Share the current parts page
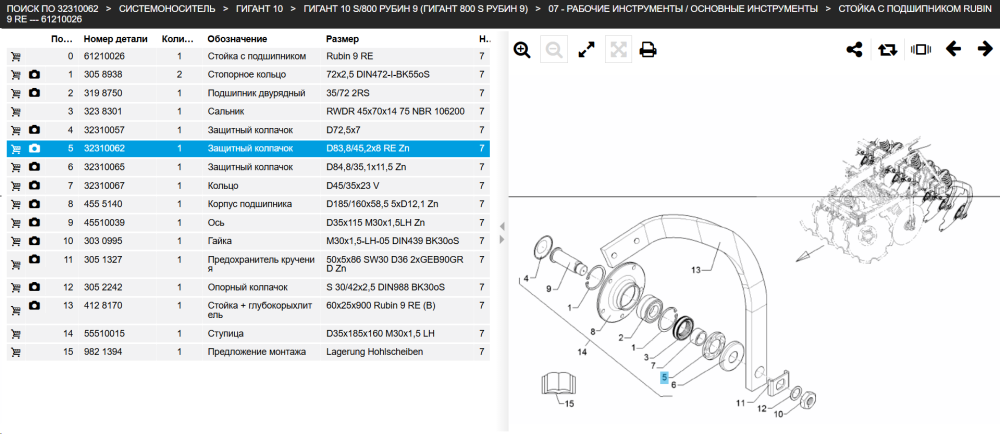Screen dimensions: 1000x434 click(x=855, y=50)
